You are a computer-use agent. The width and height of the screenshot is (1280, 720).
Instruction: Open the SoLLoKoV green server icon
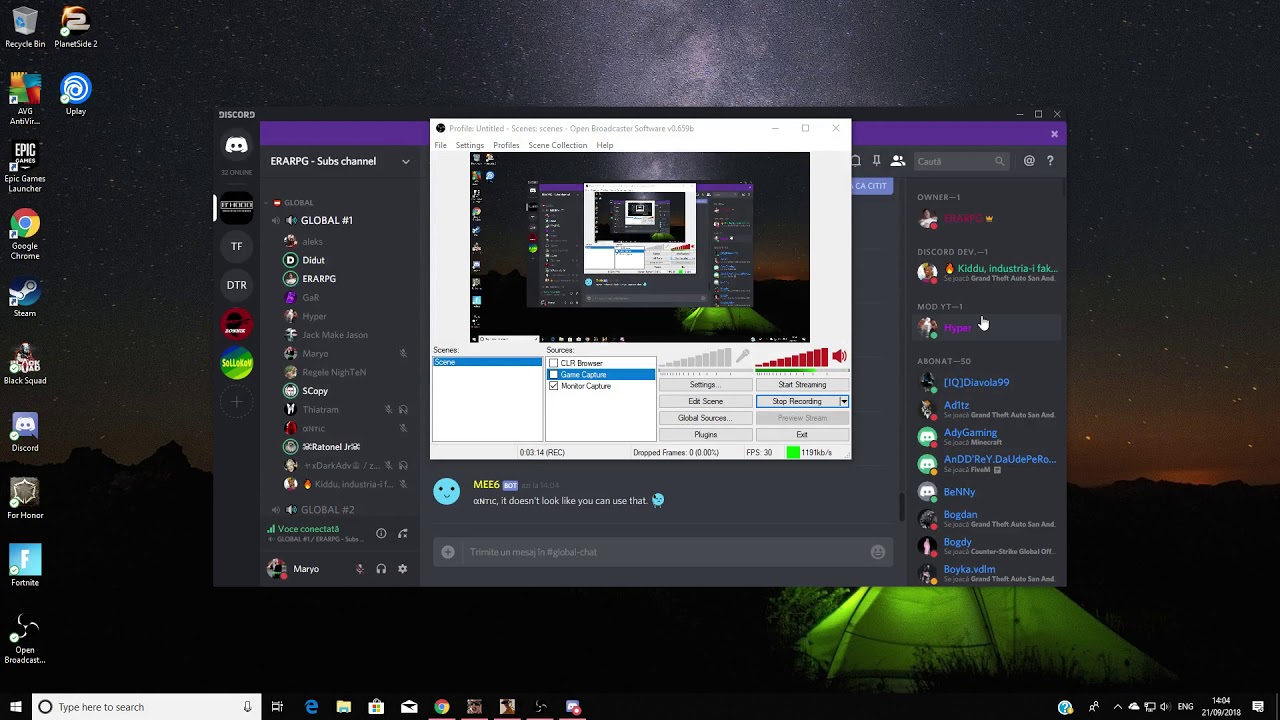pos(236,363)
